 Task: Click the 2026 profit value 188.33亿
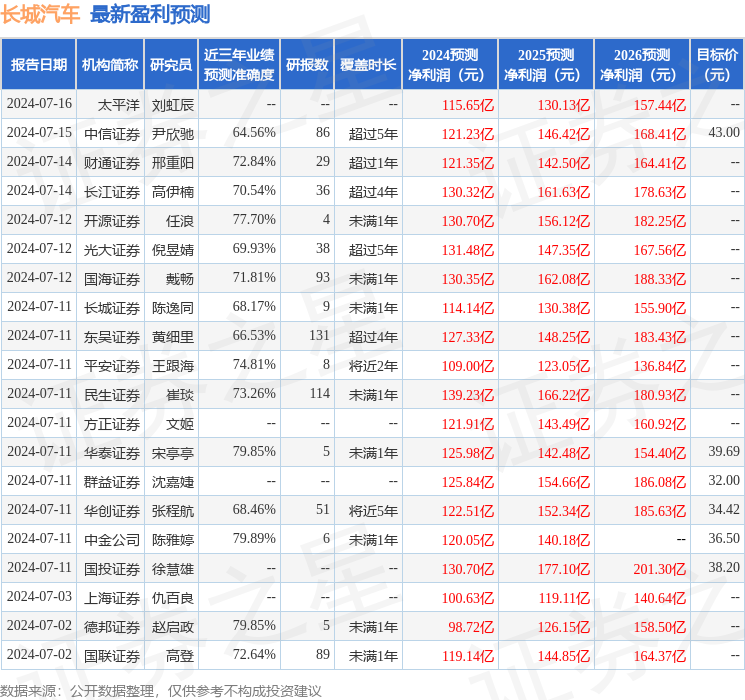pos(660,279)
